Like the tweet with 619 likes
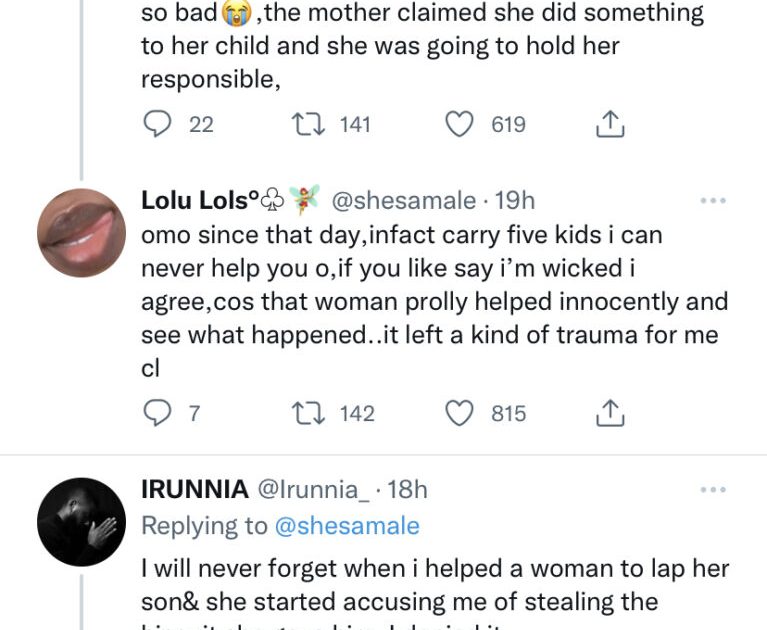767x630 pixels. (458, 124)
